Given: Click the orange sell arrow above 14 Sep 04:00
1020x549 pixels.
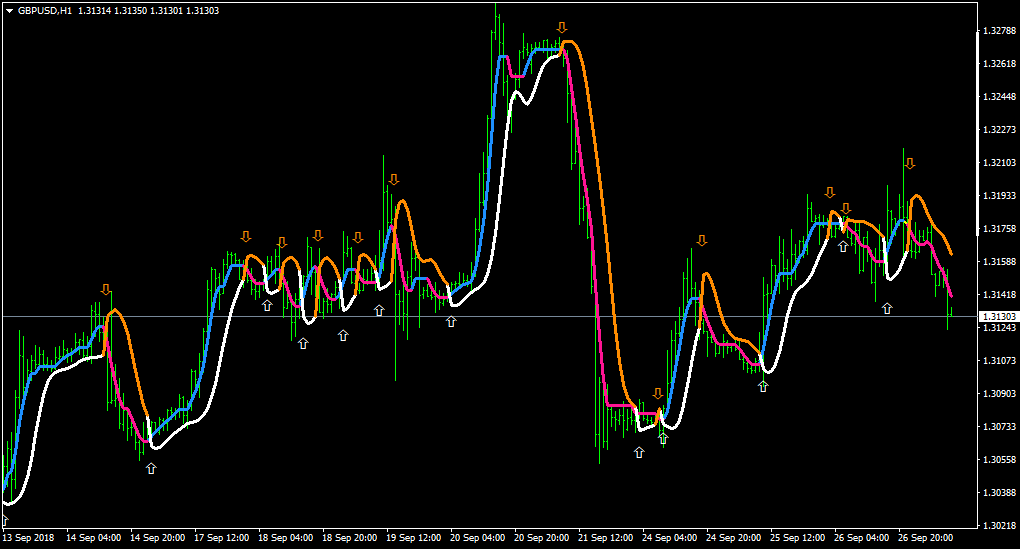Looking at the screenshot, I should point(106,289).
